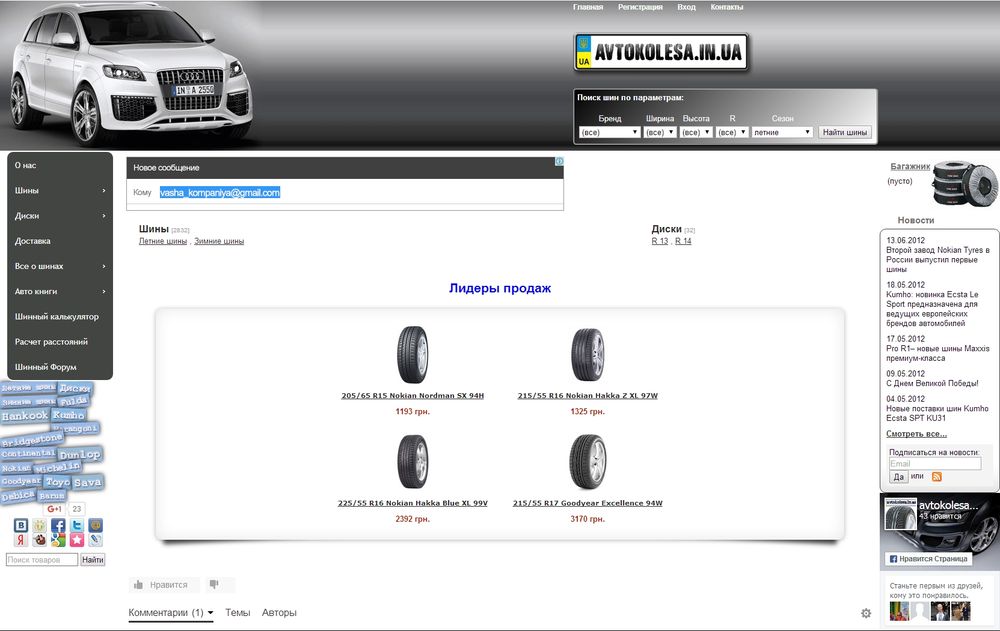
Task: Open the Nokian Tyres second plant news
Action: [x=938, y=260]
